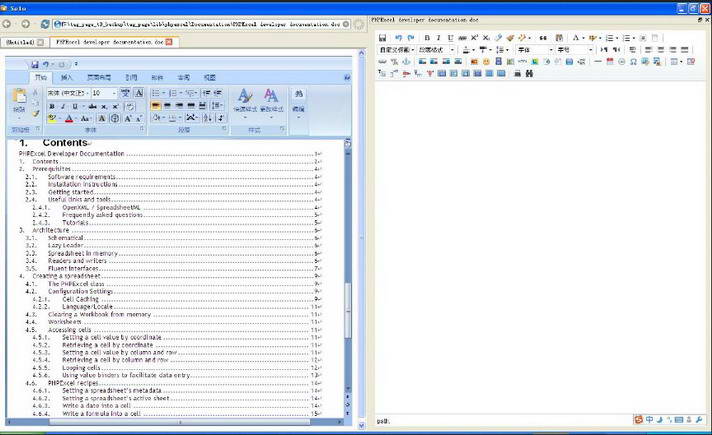The width and height of the screenshot is (712, 435).
Task: Open the 视图 (View) ribbon tab
Action: point(209,78)
